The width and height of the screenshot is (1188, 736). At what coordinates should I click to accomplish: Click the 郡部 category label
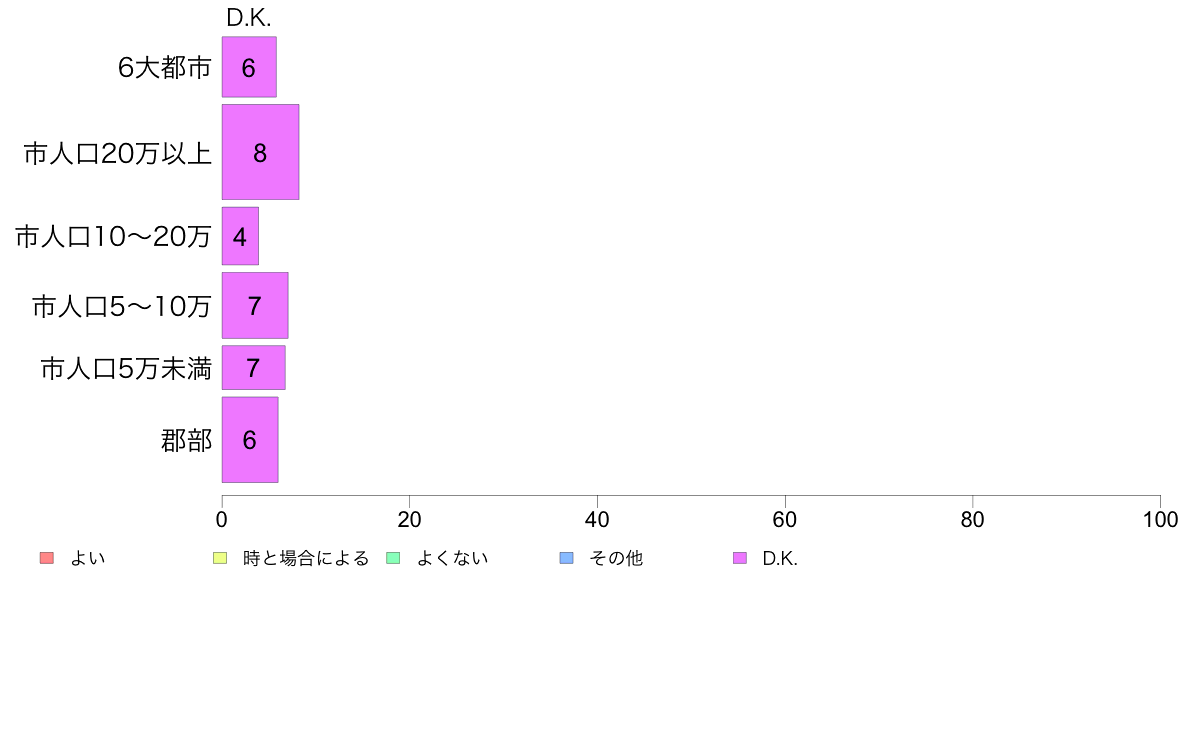pos(186,440)
